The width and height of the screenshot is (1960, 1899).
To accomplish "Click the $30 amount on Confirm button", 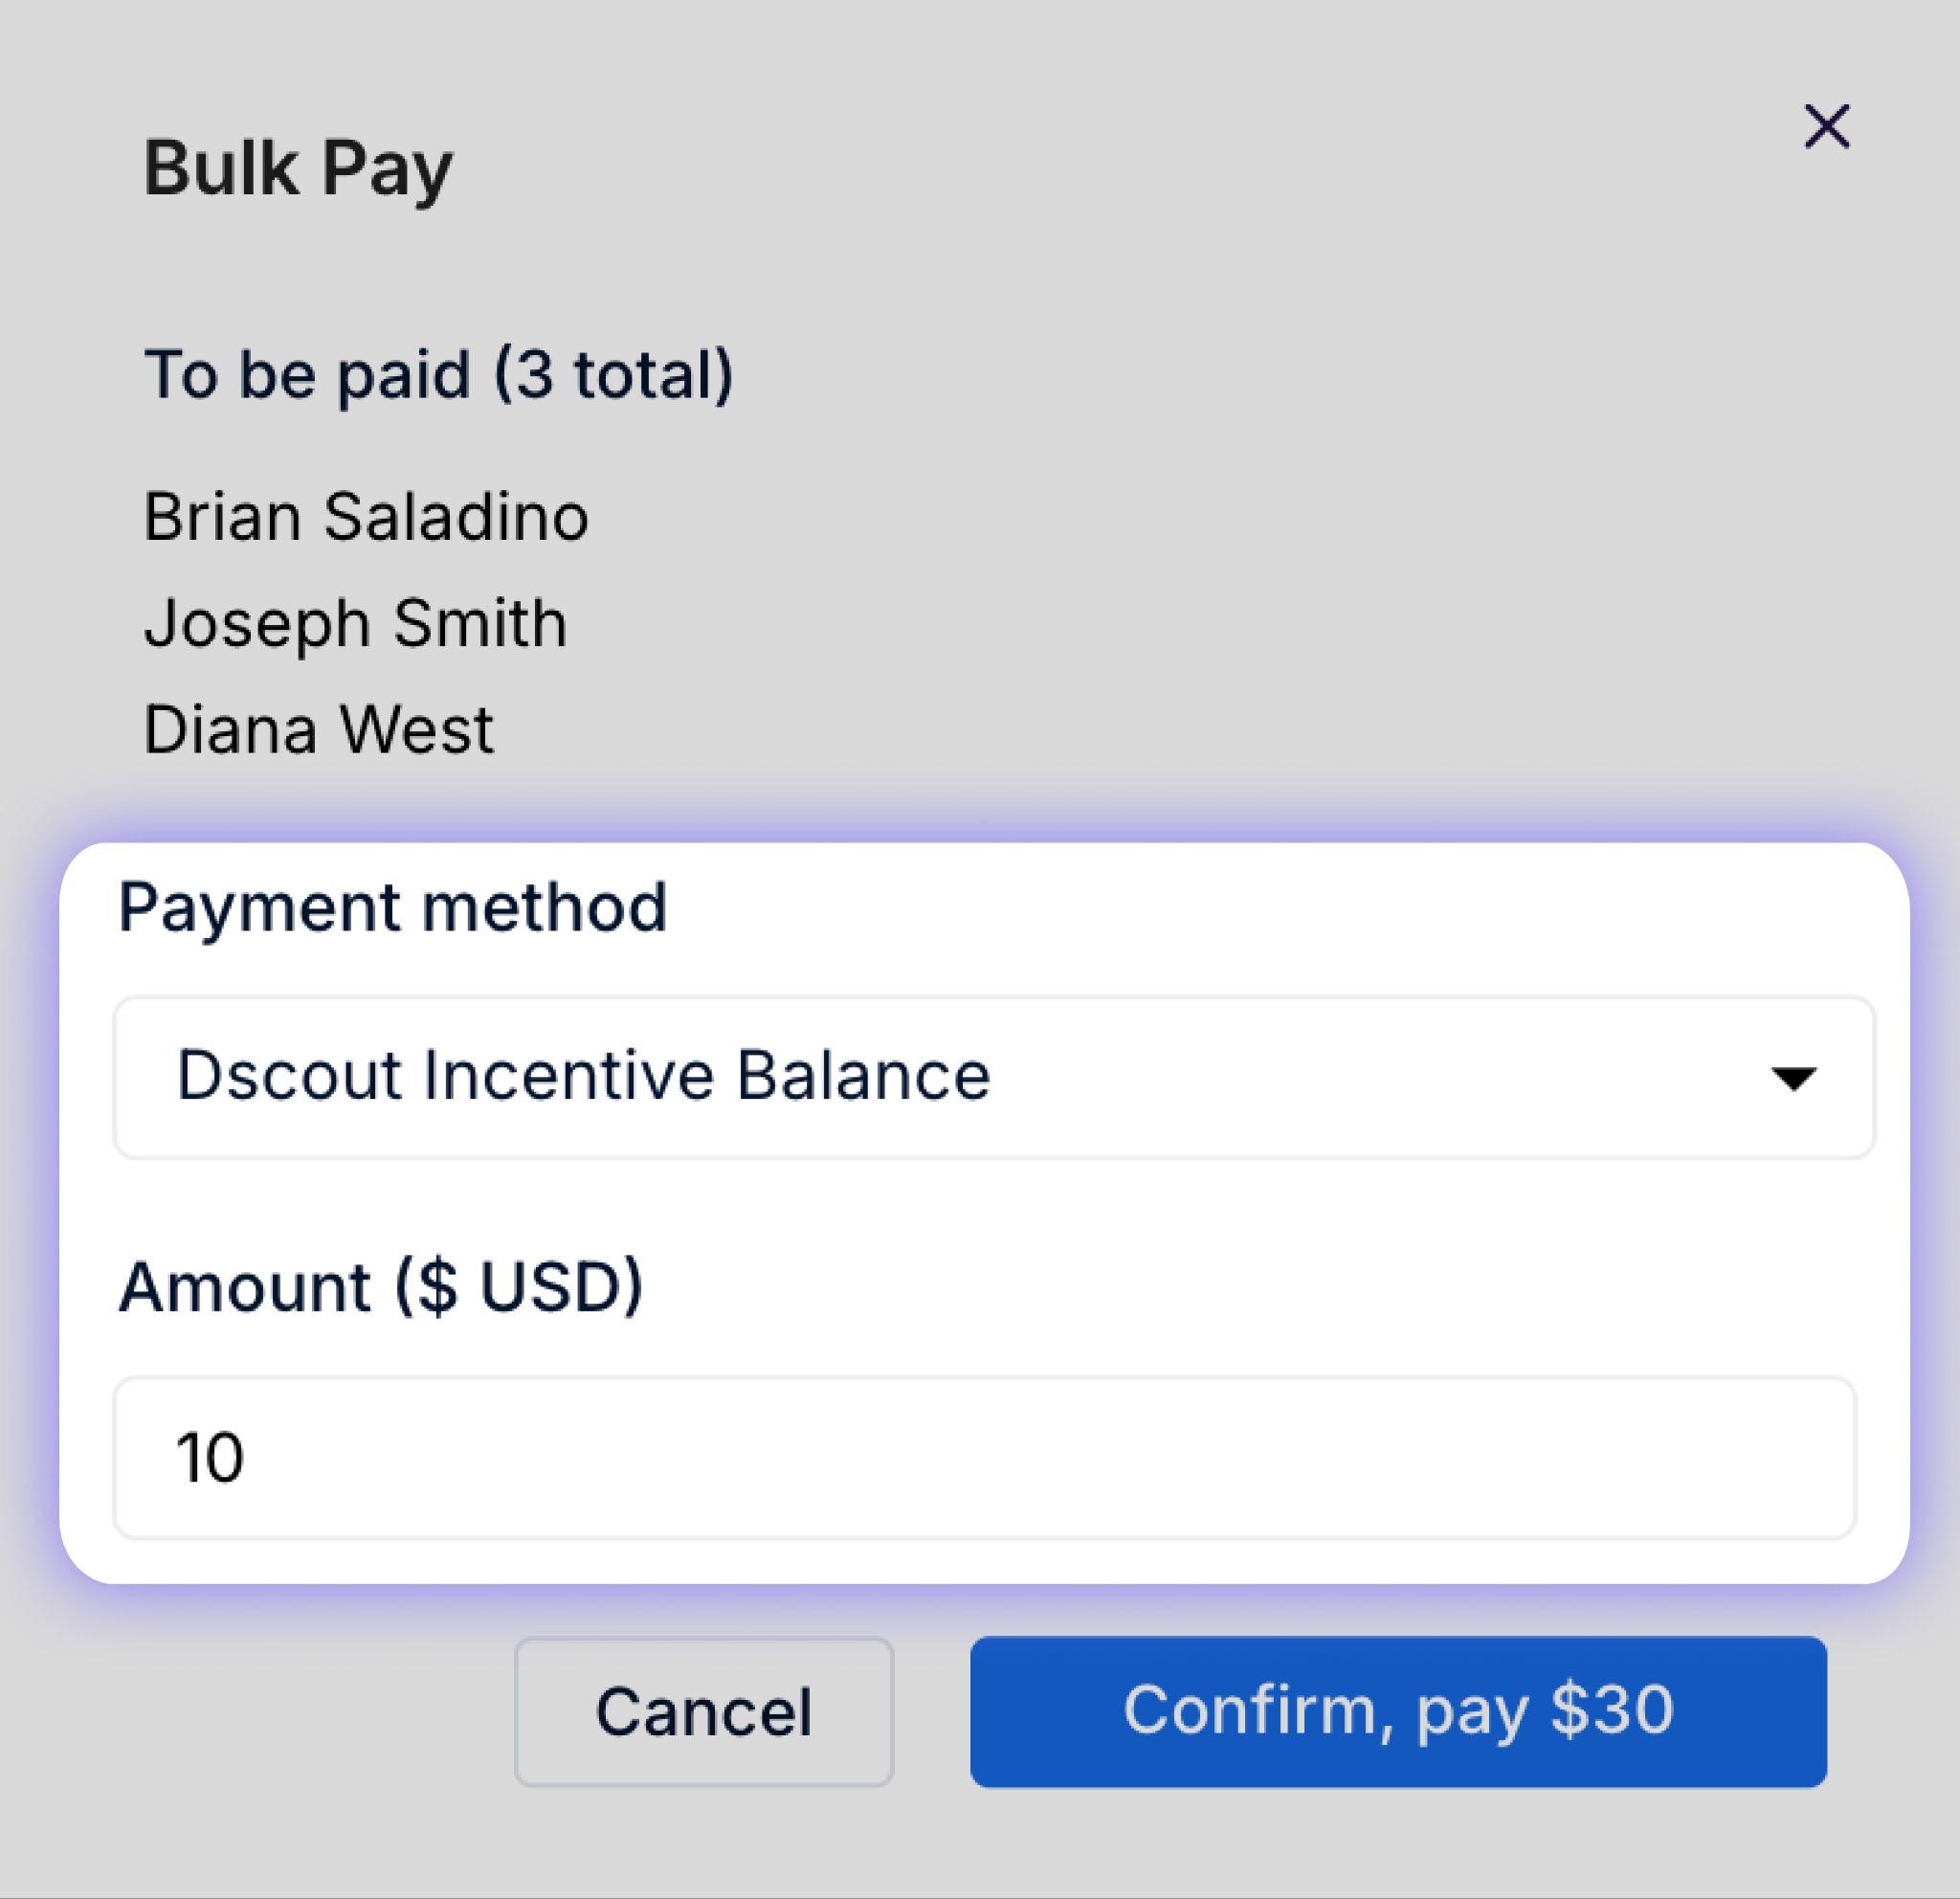I will pos(1611,1709).
